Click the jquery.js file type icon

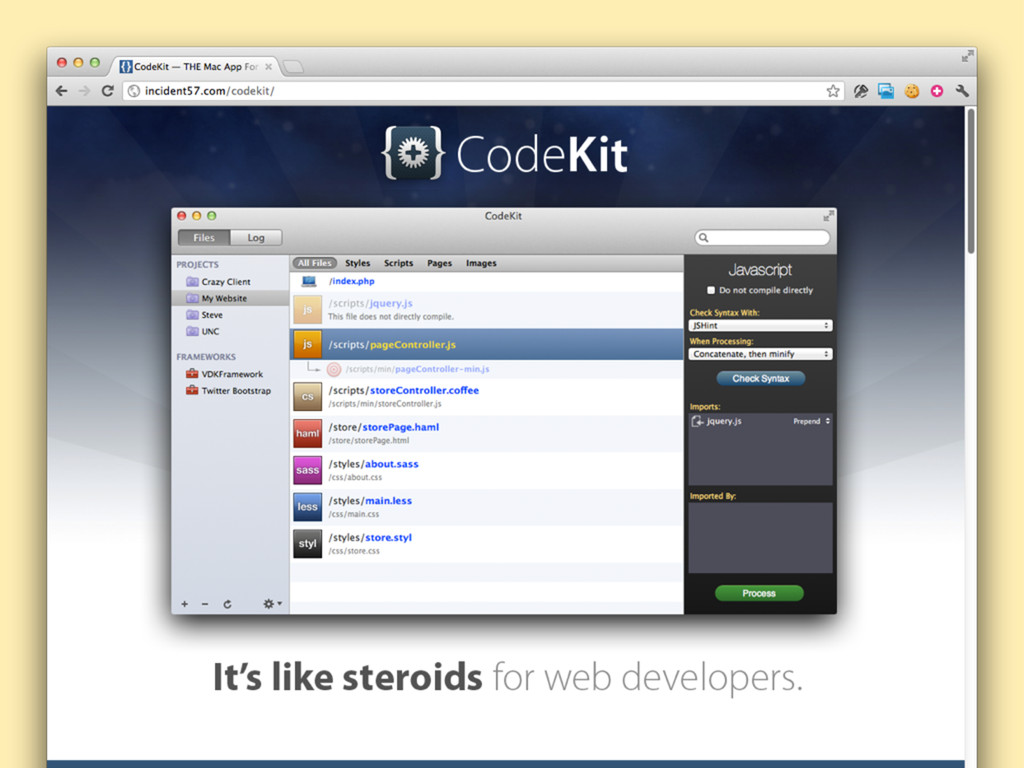point(308,310)
